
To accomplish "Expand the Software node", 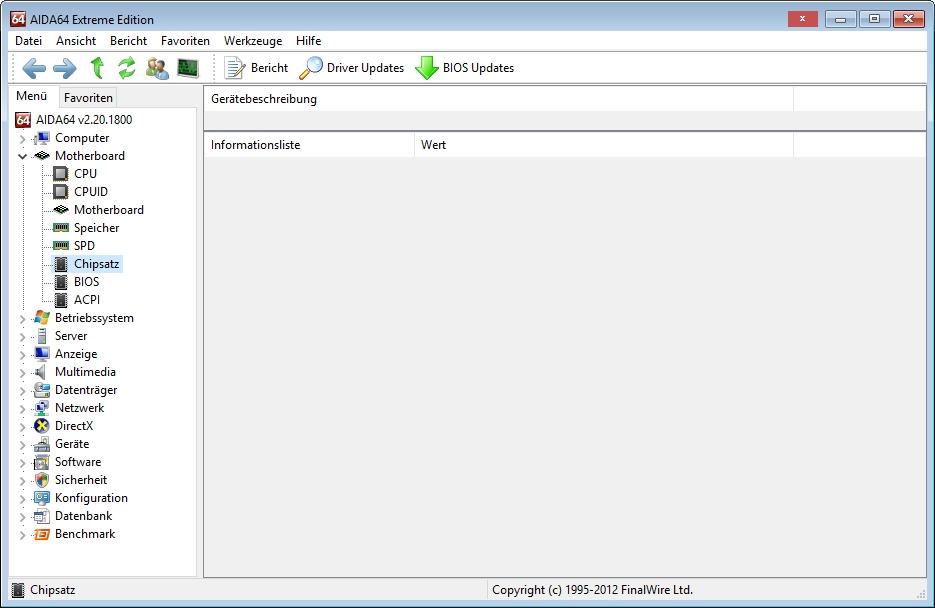I will (x=22, y=463).
